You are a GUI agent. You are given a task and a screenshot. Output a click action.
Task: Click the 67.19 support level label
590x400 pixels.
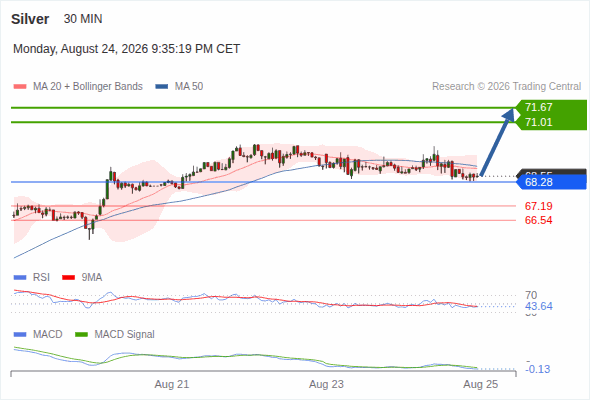[538, 206]
